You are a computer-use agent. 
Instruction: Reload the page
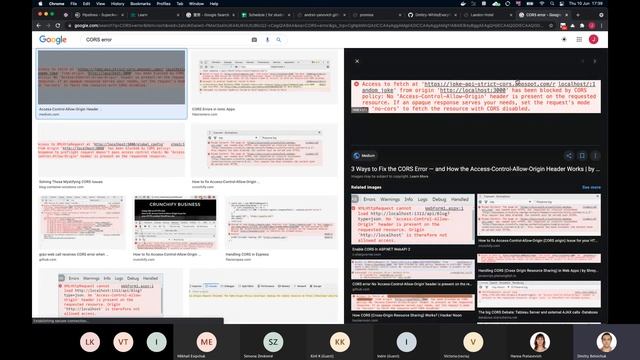(58, 25)
